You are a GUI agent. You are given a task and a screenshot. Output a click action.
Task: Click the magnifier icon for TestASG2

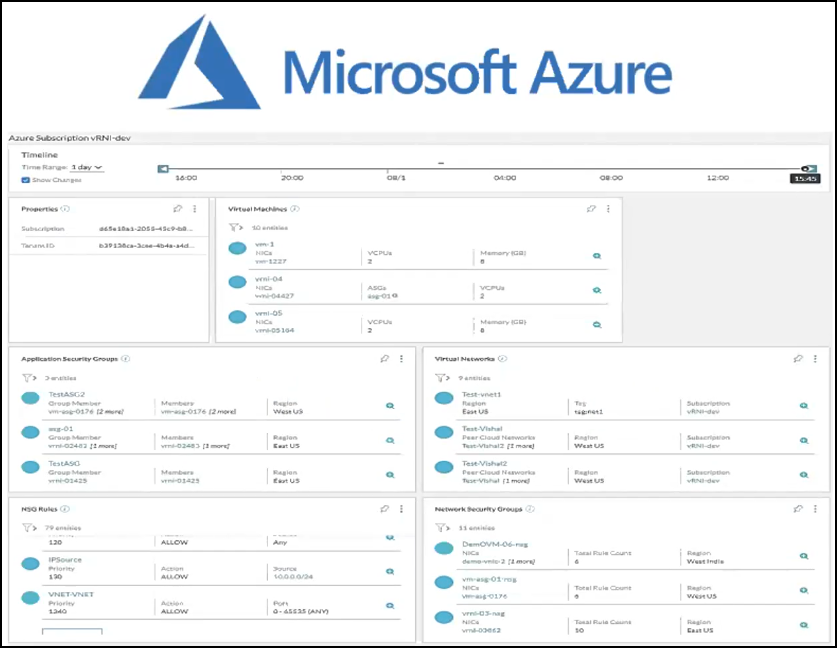pos(390,406)
